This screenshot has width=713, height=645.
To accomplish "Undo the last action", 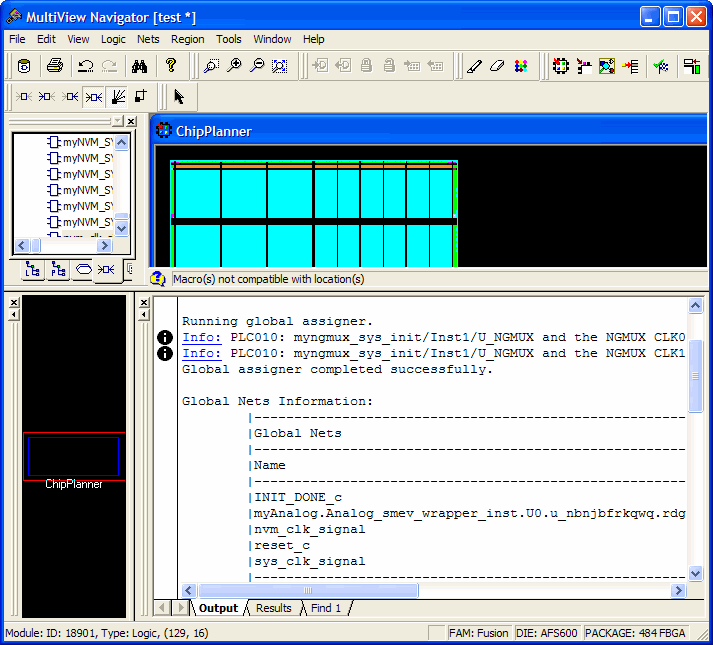I will pyautogui.click(x=85, y=66).
